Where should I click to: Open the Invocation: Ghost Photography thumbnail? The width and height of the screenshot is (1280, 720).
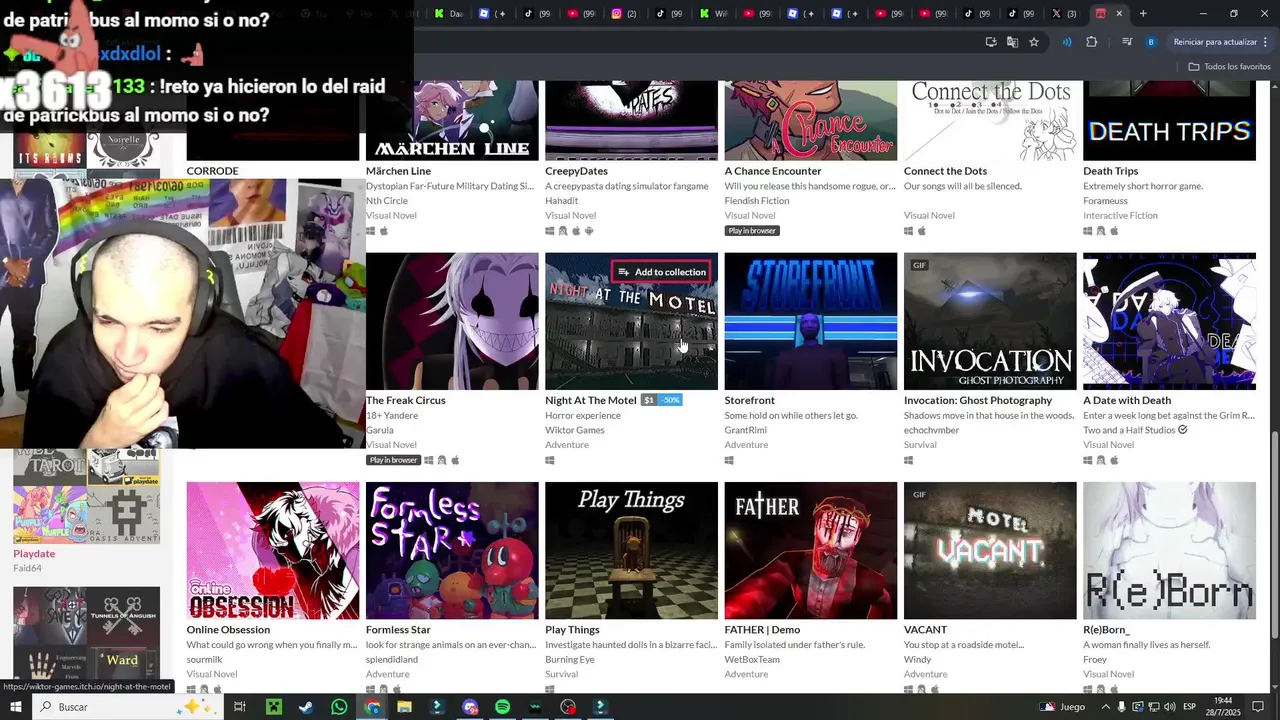(x=990, y=321)
